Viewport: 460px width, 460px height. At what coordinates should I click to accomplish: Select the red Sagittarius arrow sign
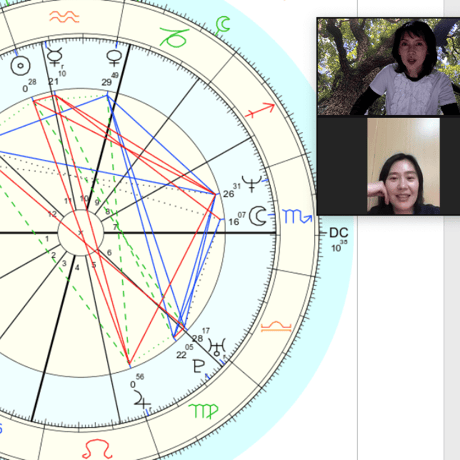pyautogui.click(x=260, y=110)
